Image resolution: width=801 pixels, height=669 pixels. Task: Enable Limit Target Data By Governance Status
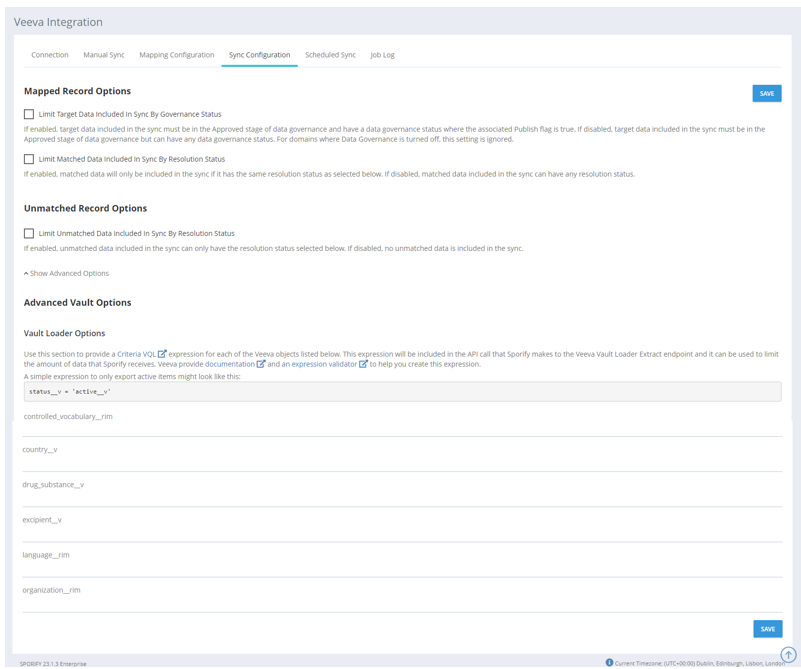(29, 114)
